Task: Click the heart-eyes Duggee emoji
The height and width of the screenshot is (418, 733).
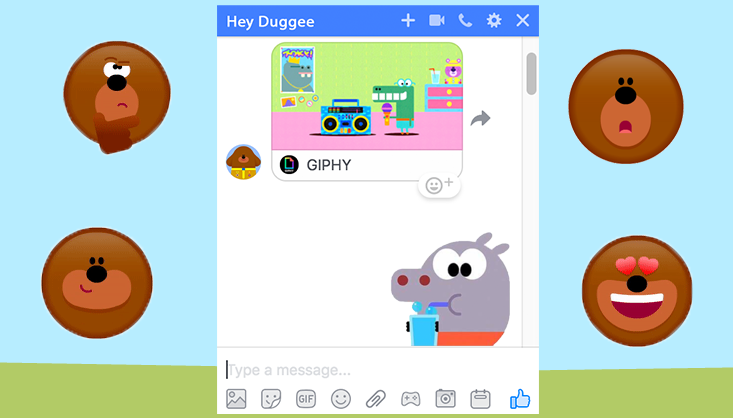Action: click(637, 291)
